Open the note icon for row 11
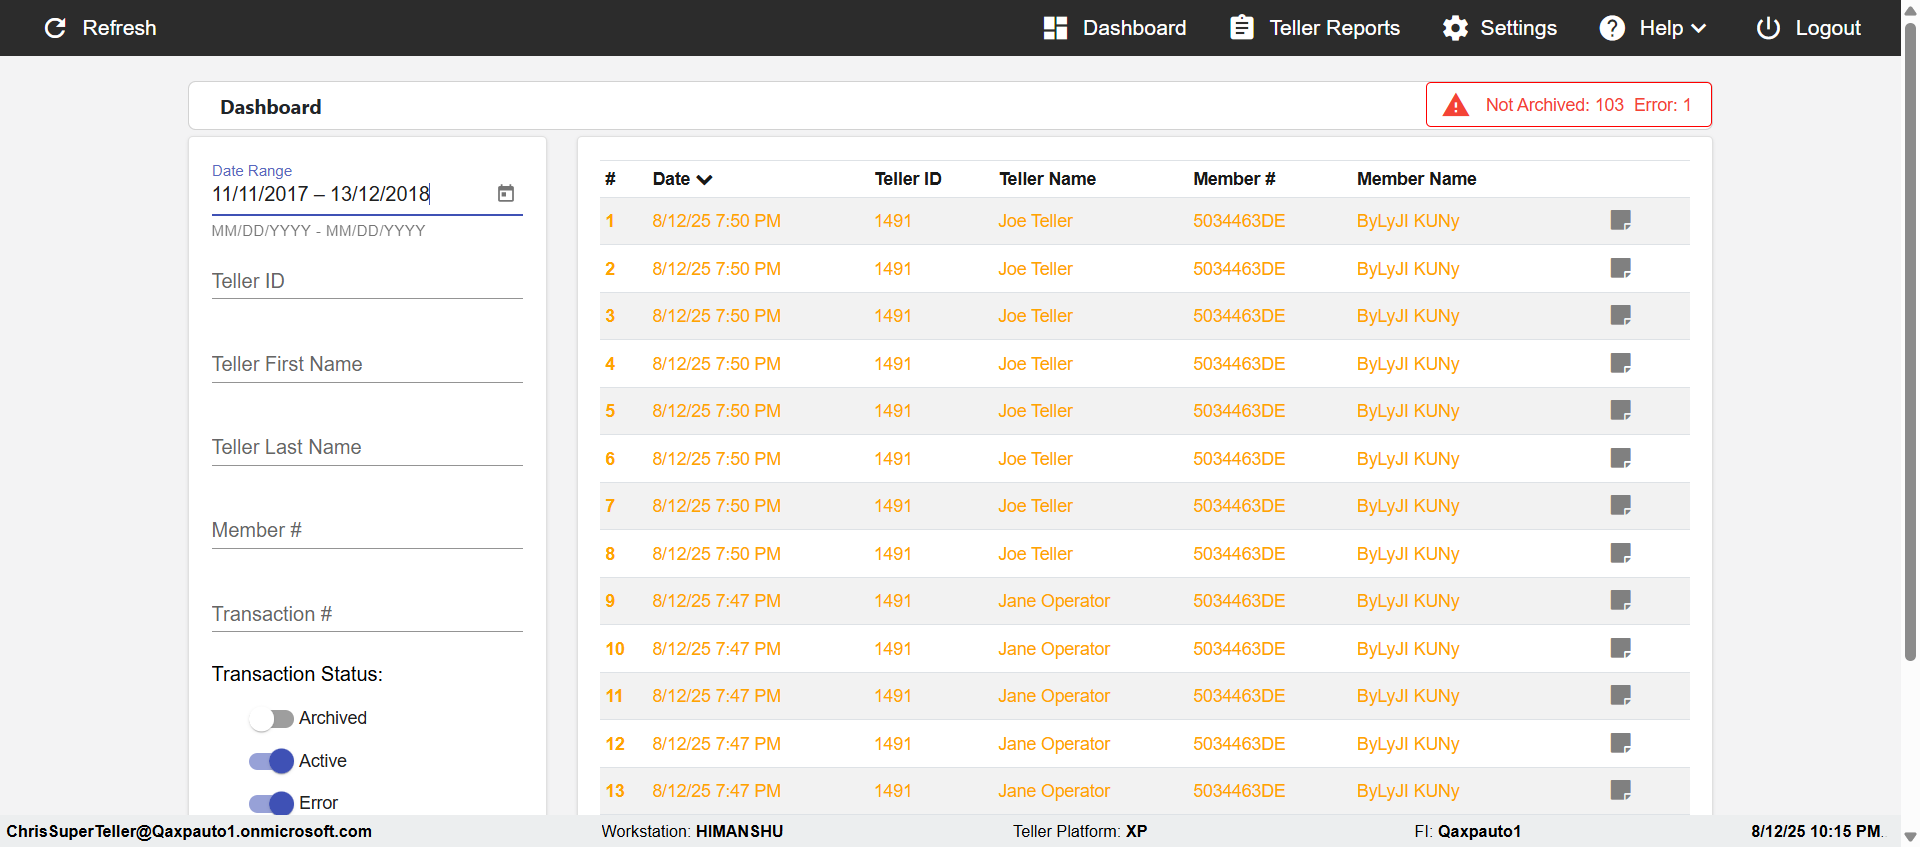The image size is (1920, 847). [1621, 695]
